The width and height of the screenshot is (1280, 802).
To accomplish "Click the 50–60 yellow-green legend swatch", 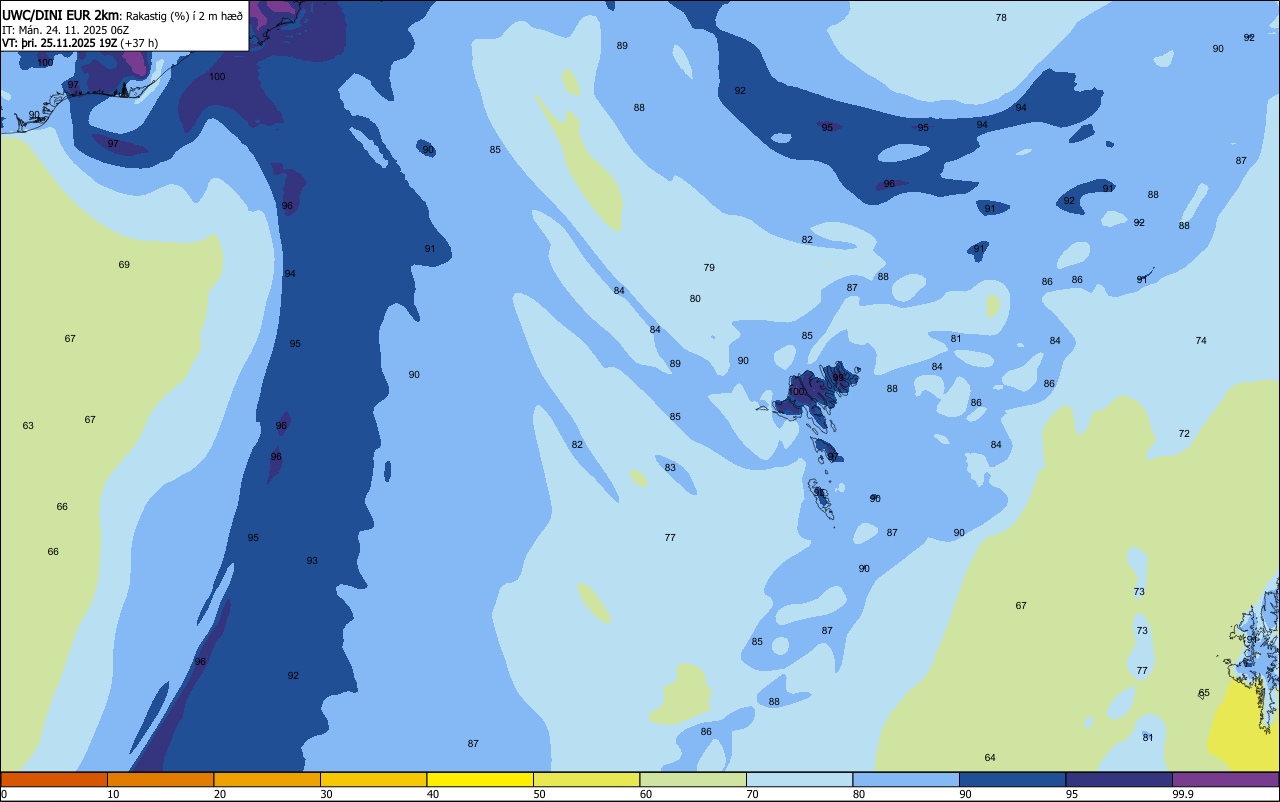I will click(586, 779).
